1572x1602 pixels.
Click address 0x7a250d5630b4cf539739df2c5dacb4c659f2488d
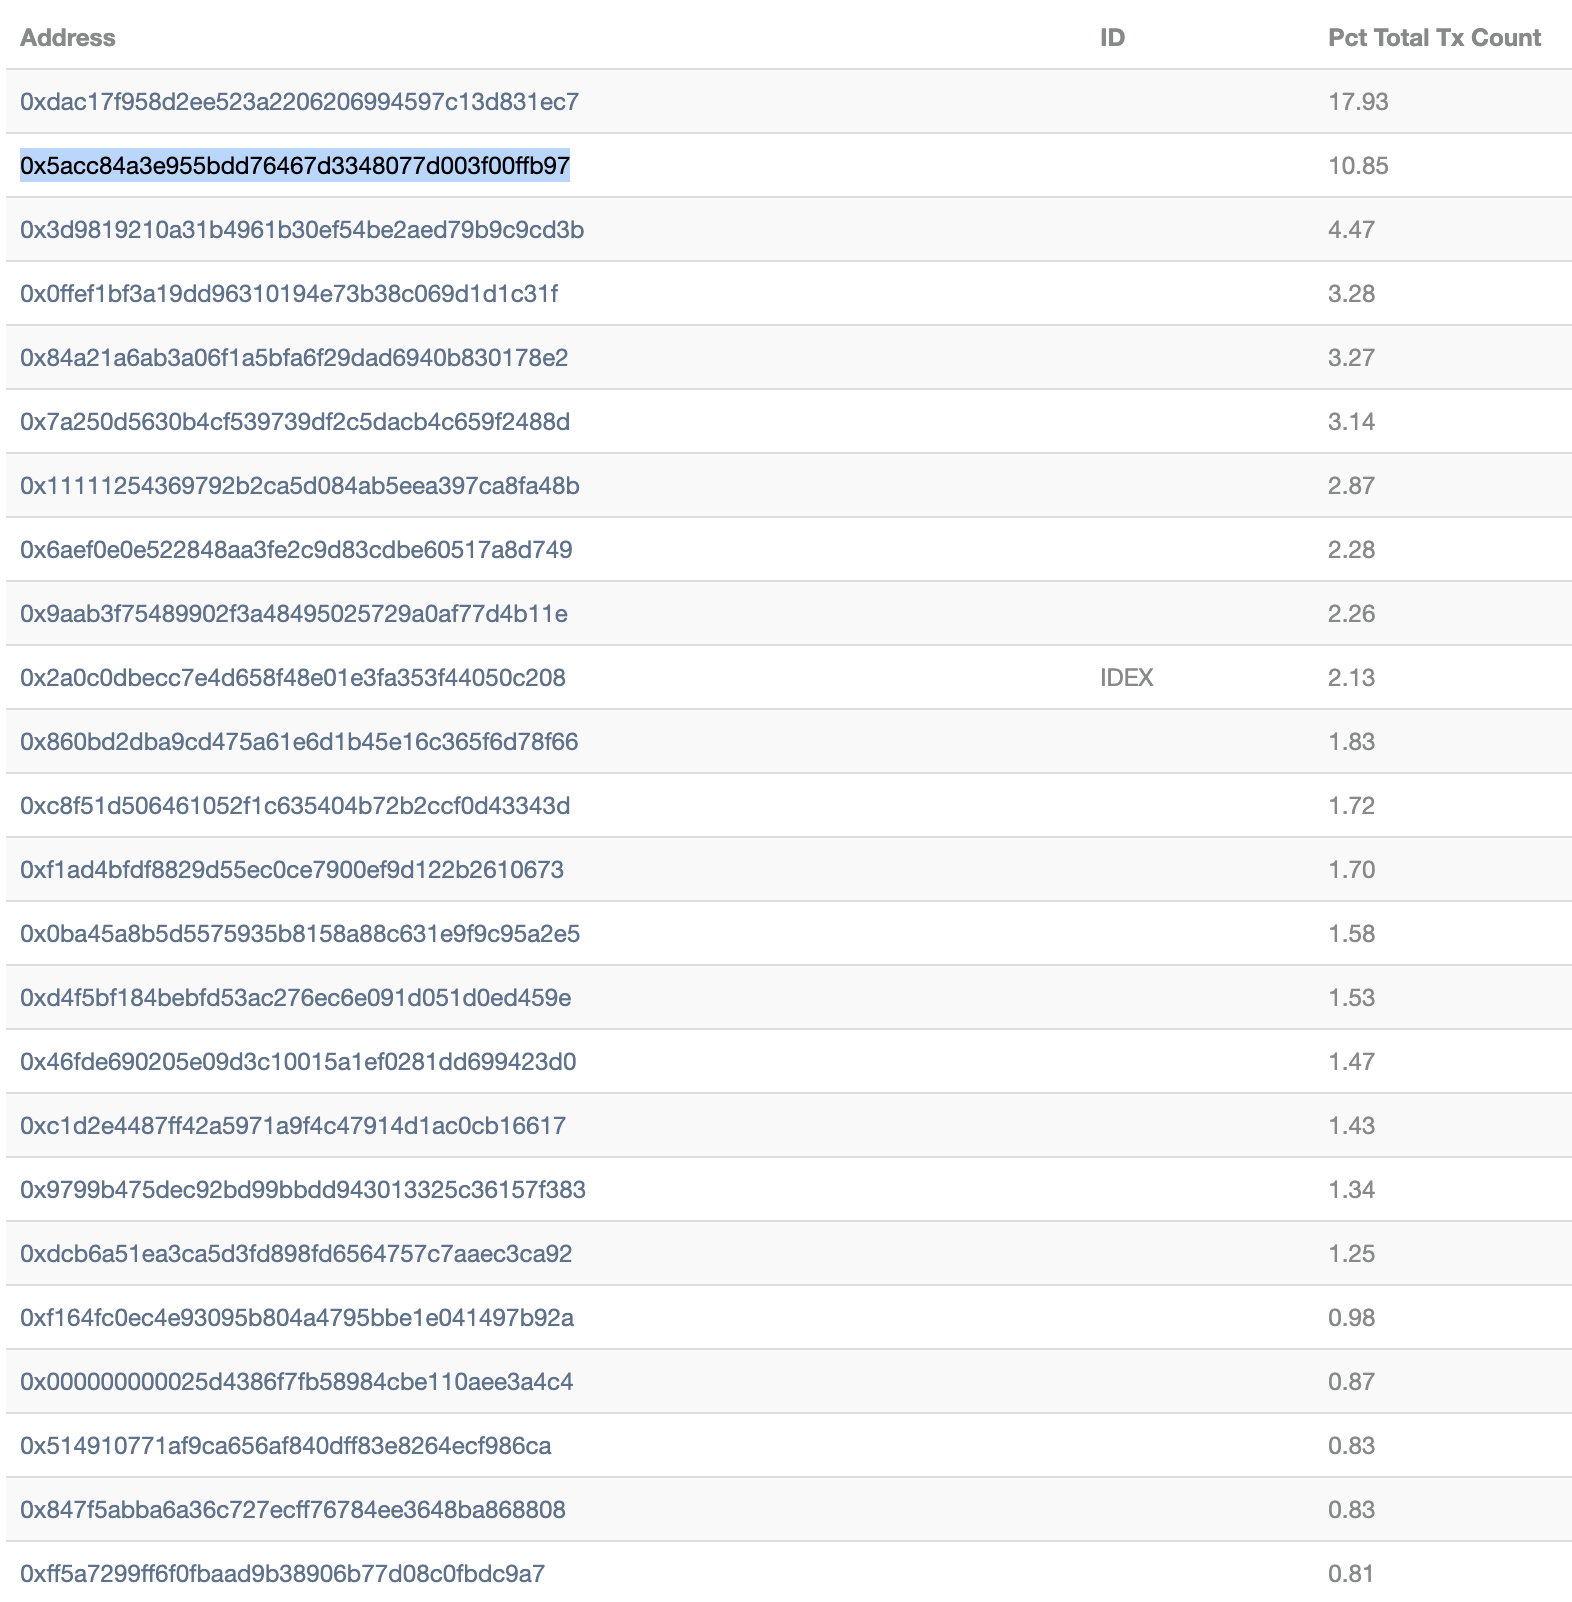295,422
